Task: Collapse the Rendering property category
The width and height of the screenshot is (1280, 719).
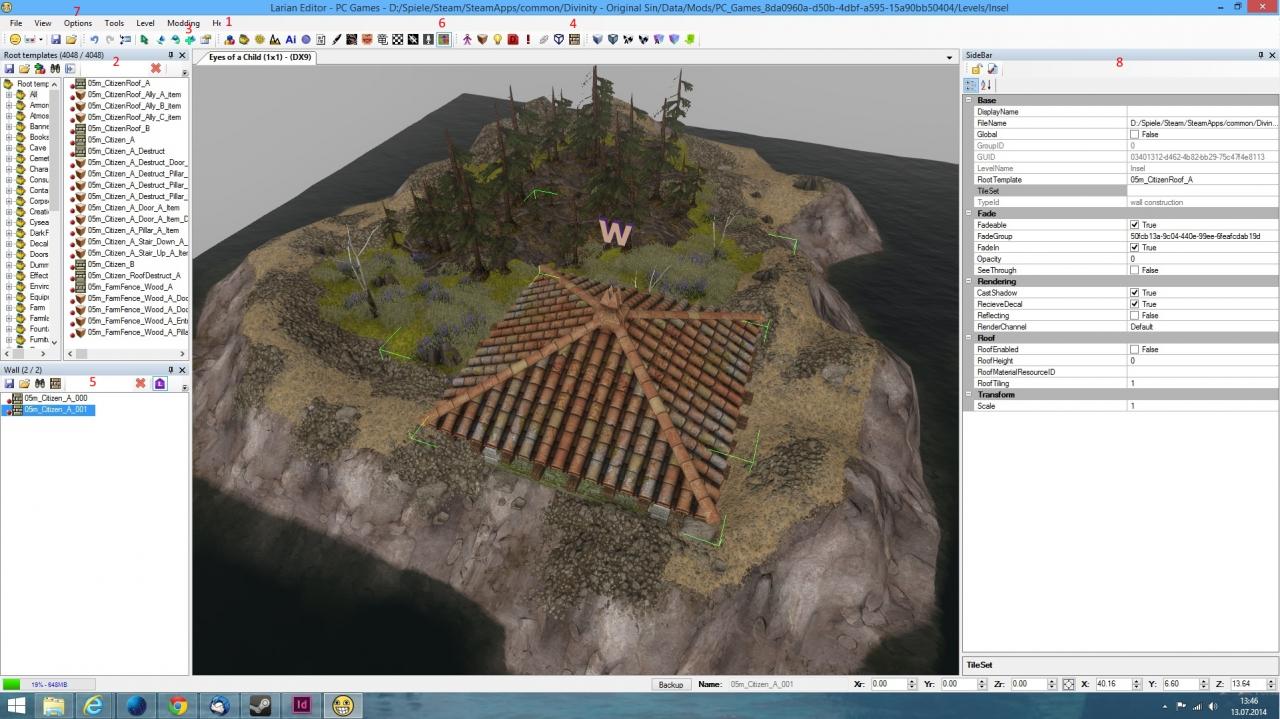Action: click(x=968, y=281)
